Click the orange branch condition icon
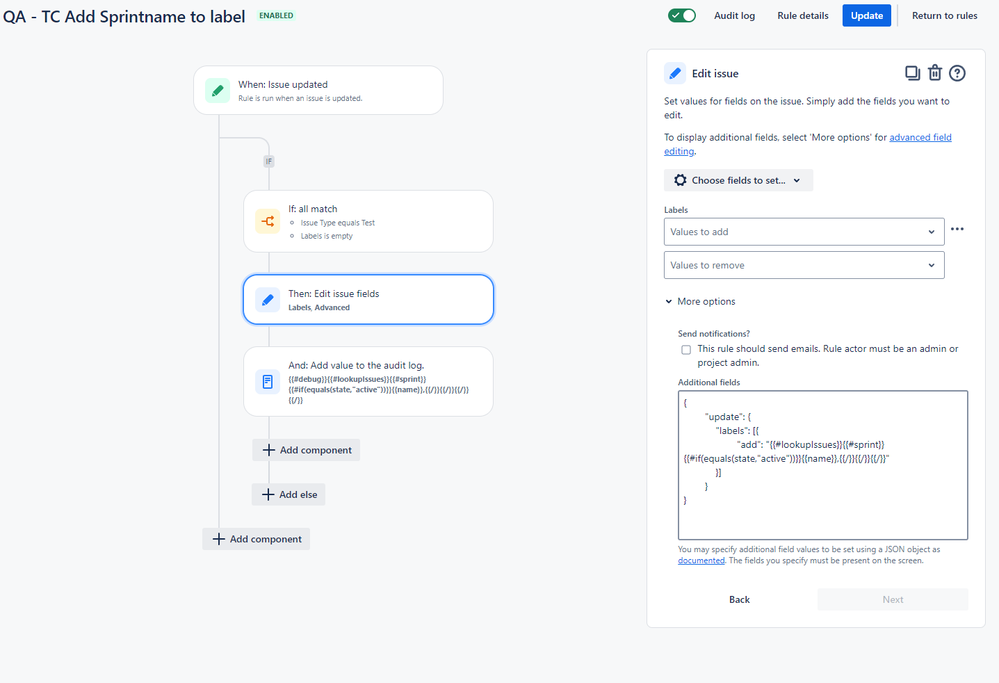The height and width of the screenshot is (683, 999). coord(268,221)
